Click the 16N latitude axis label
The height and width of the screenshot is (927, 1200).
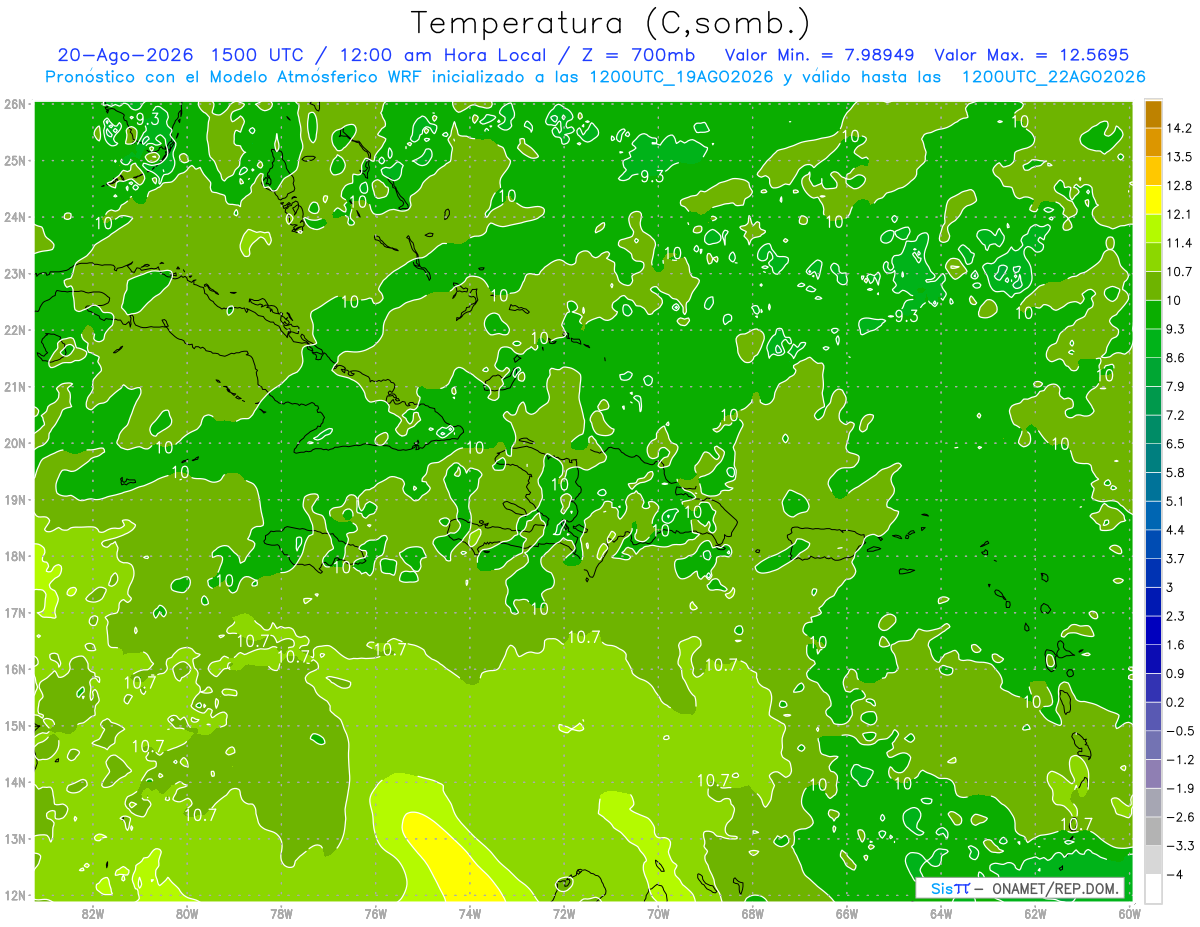[15, 669]
